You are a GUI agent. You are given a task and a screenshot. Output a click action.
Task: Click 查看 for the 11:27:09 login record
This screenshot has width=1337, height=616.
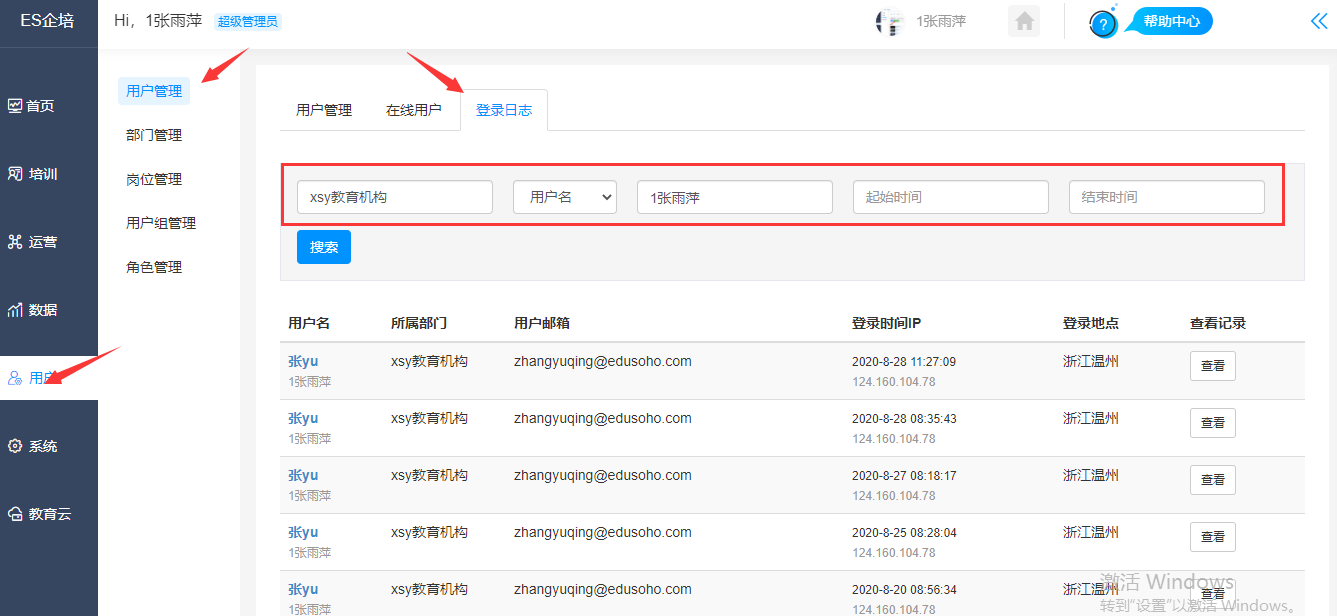click(1212, 366)
